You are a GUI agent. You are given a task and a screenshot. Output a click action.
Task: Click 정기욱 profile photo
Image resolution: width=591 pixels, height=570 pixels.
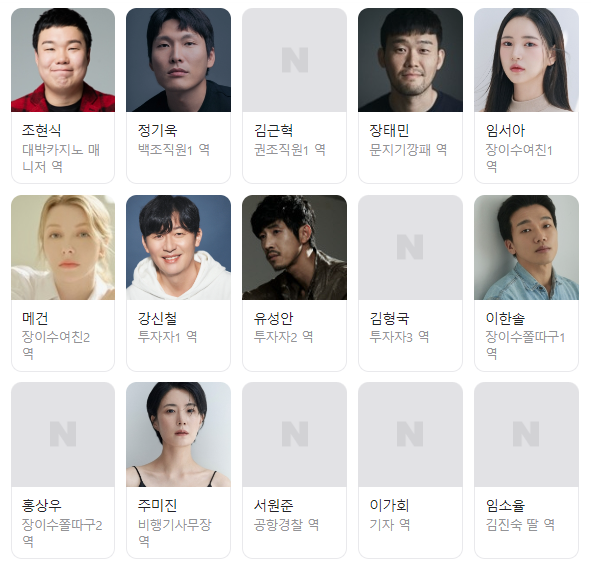pos(179,60)
